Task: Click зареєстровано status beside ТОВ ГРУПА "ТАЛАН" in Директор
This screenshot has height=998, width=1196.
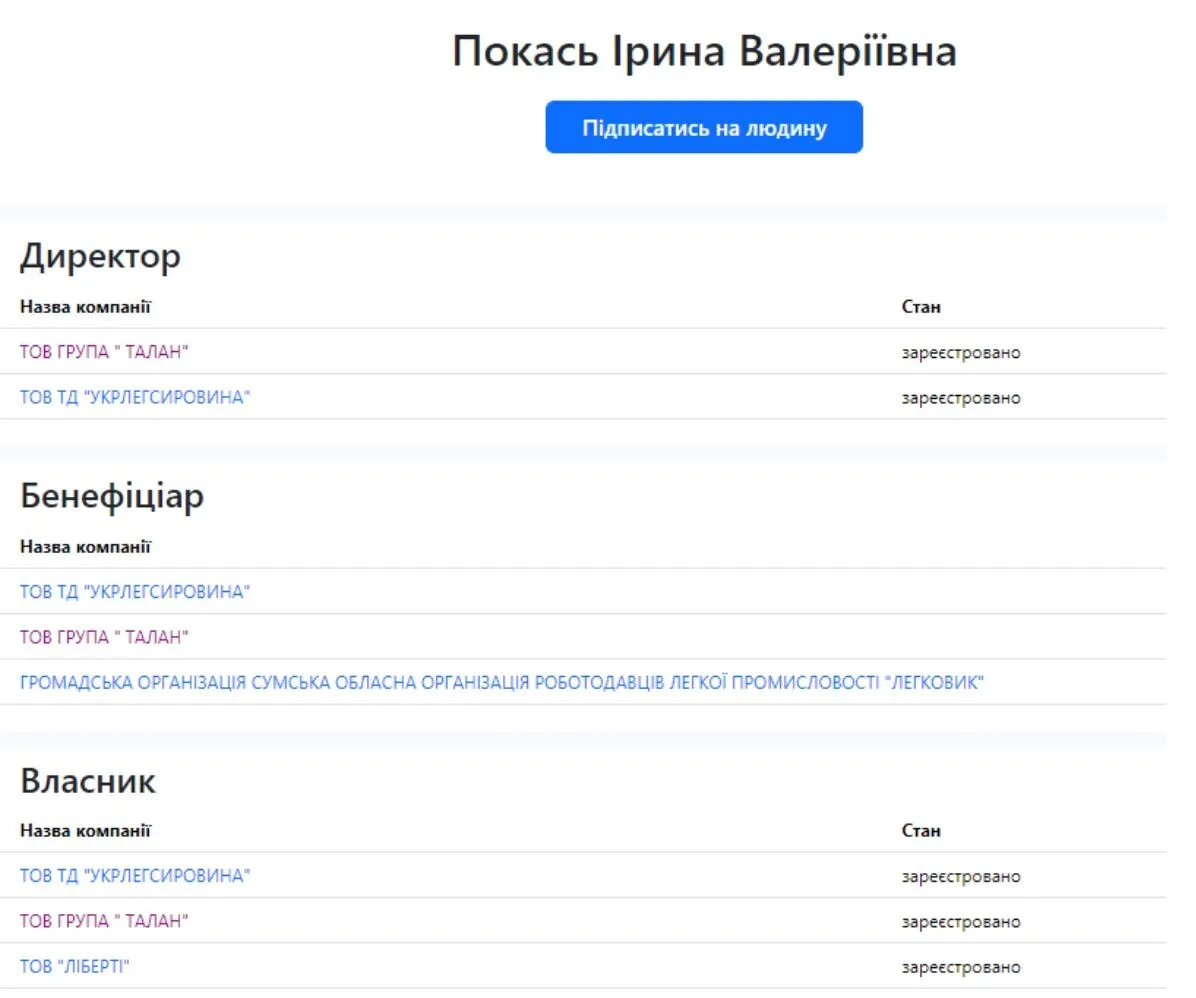Action: (x=962, y=352)
